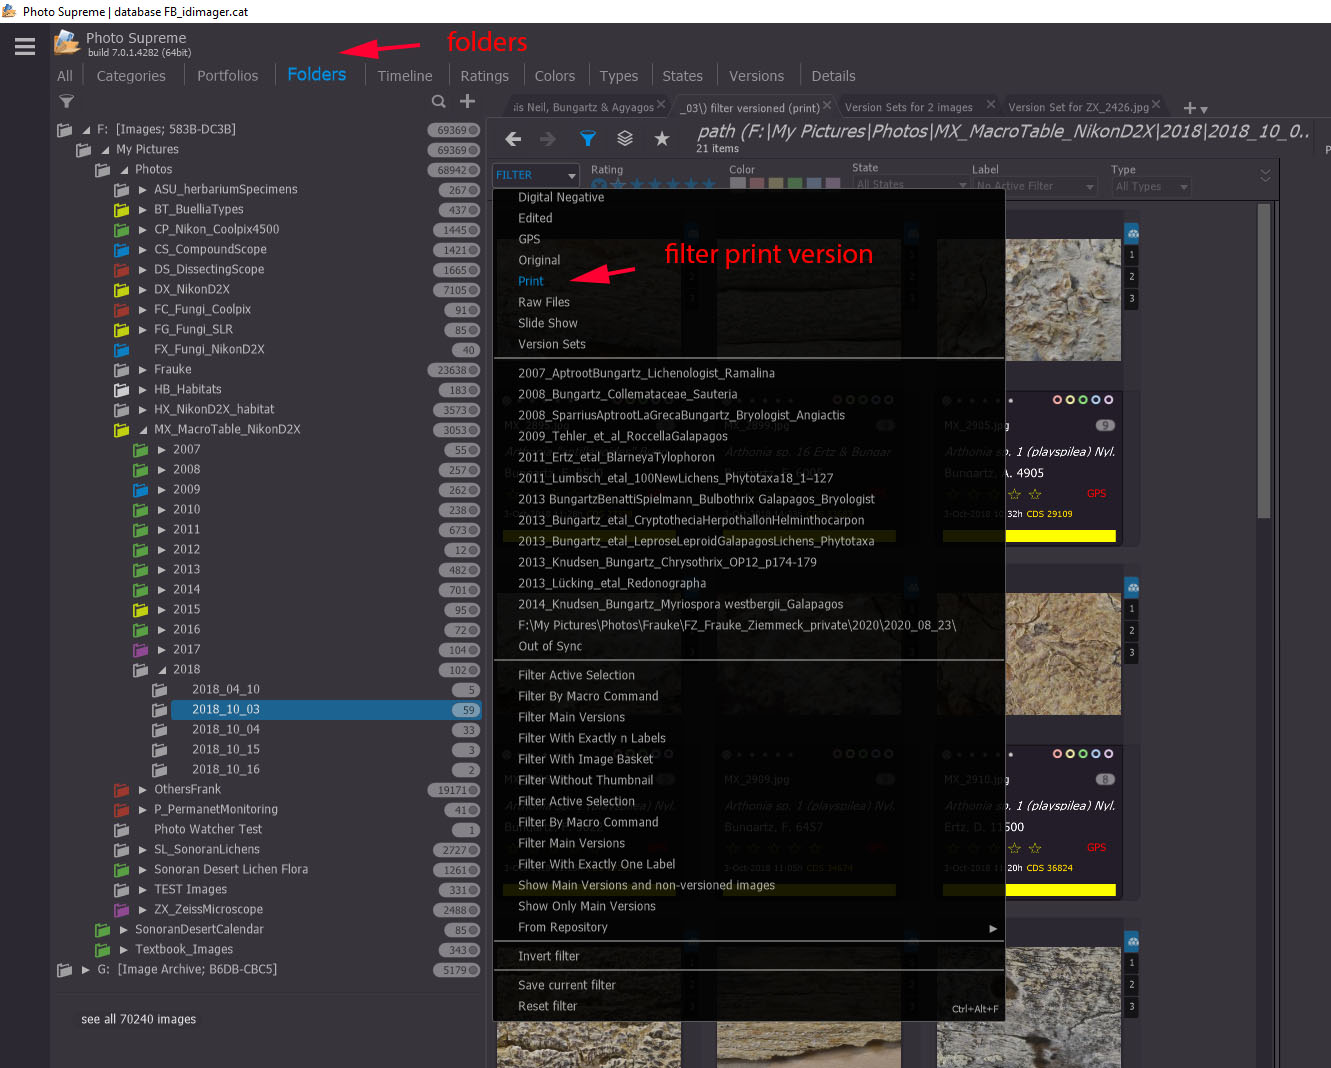The height and width of the screenshot is (1068, 1331).
Task: Click the Photo Supreme logo icon
Action: 67,42
